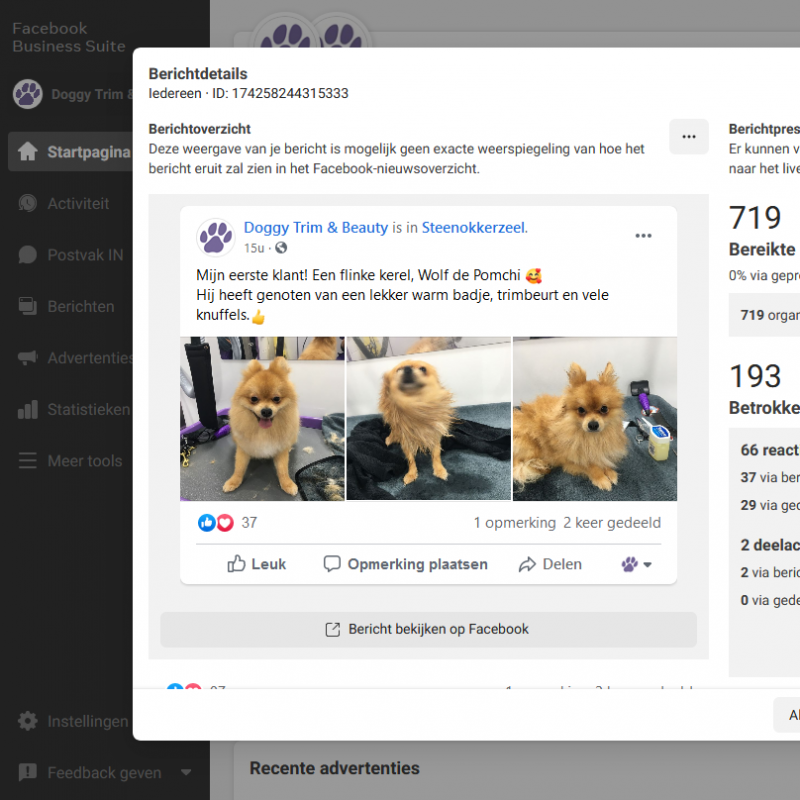Screen dimensions: 800x800
Task: Open Berichtoverzicht three-dot options button
Action: click(689, 137)
